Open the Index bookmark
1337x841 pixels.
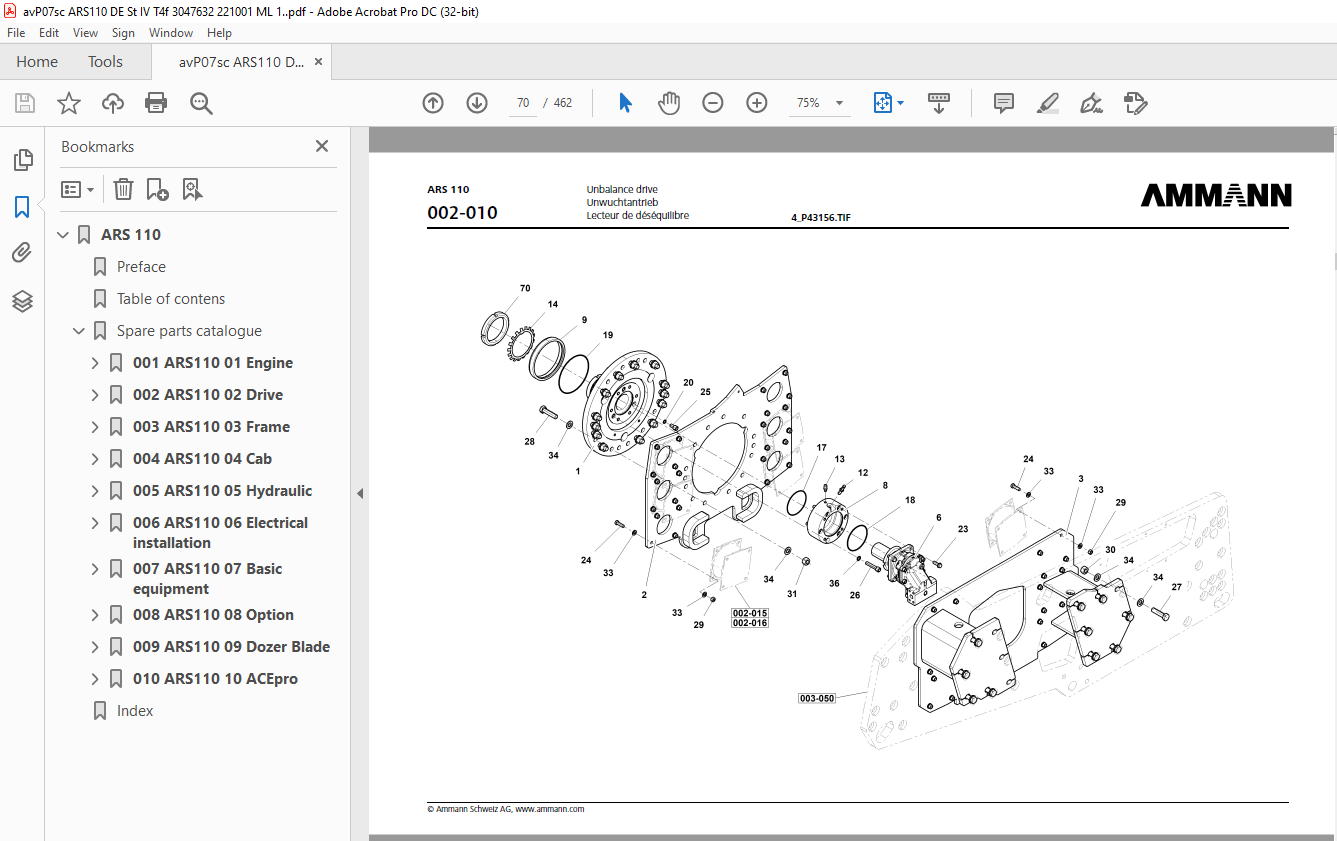[135, 711]
